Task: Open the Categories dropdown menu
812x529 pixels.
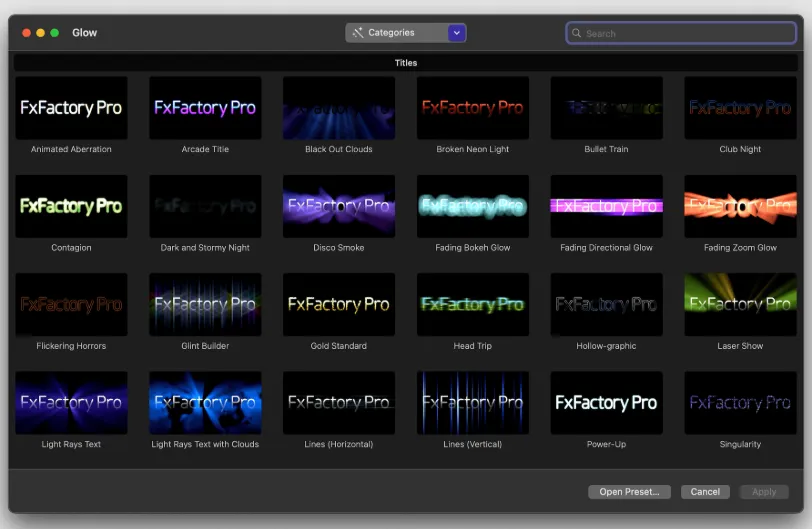Action: (x=406, y=33)
